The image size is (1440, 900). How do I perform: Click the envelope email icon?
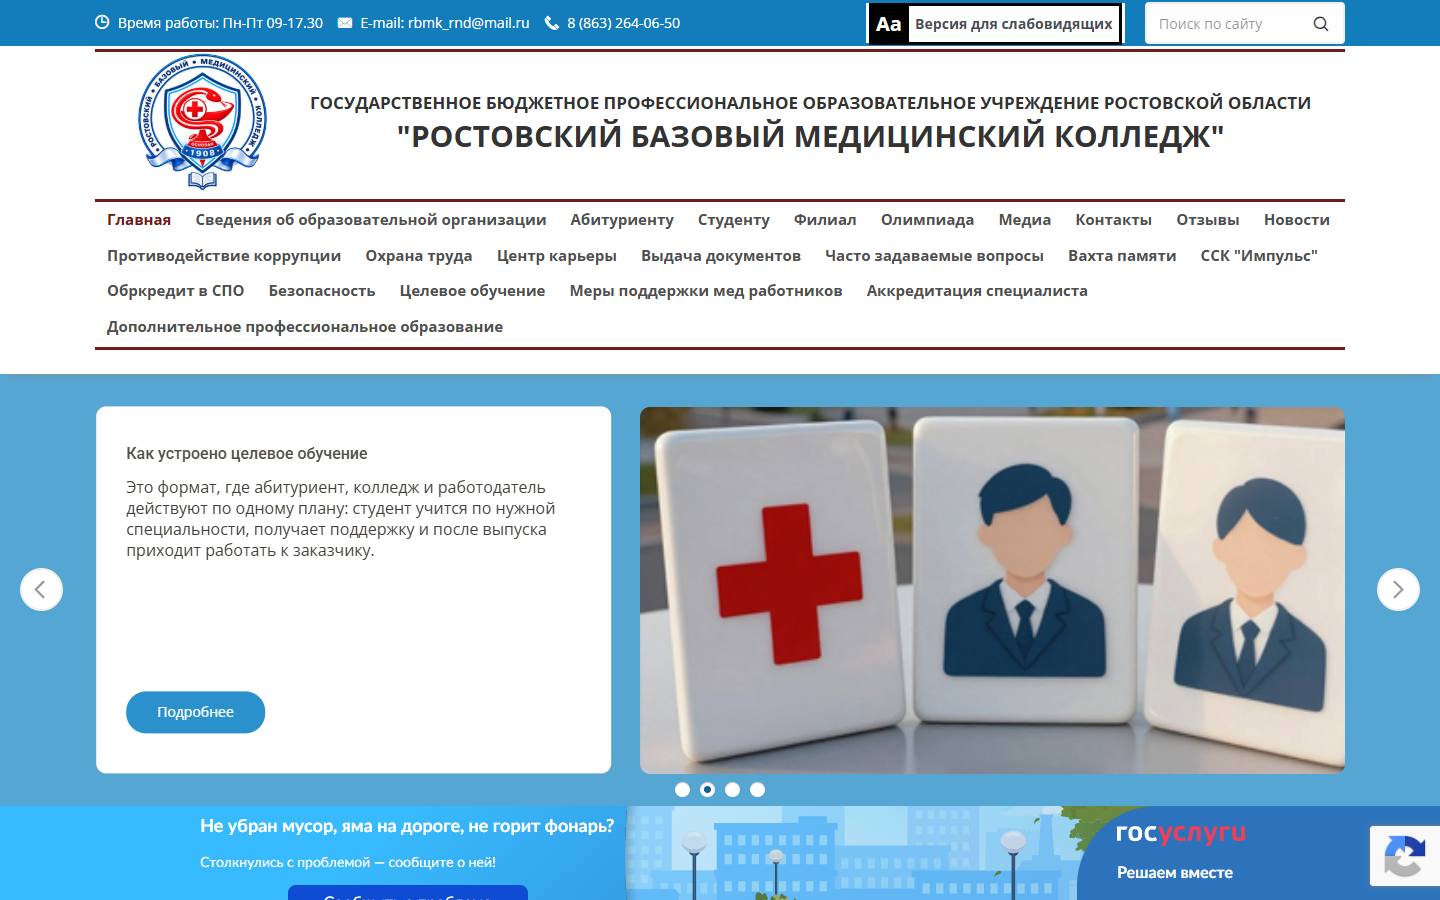[x=345, y=23]
